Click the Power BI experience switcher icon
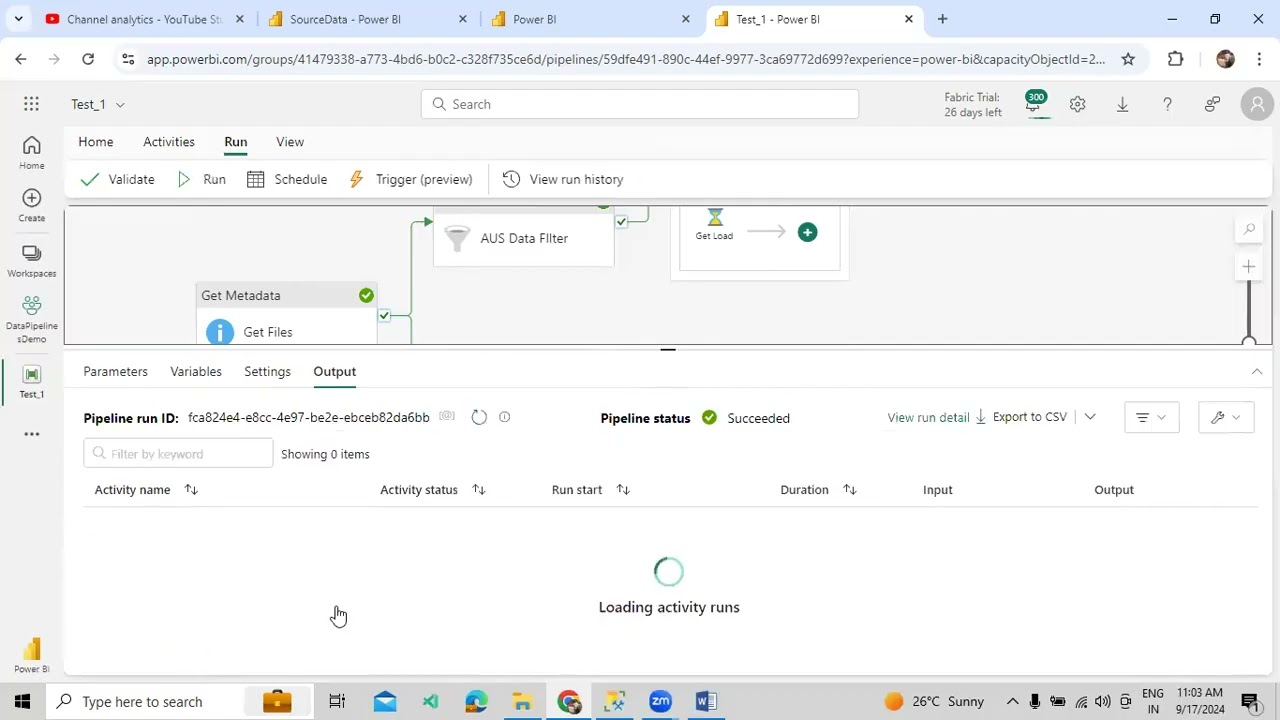1280x720 pixels. click(x=31, y=656)
